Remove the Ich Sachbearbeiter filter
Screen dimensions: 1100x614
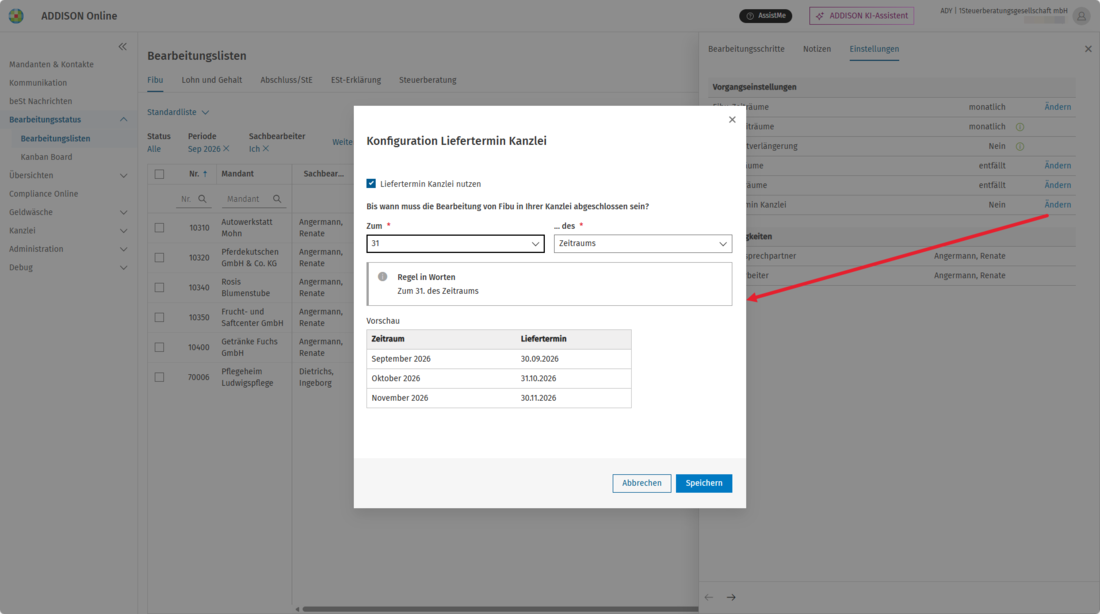tap(266, 149)
